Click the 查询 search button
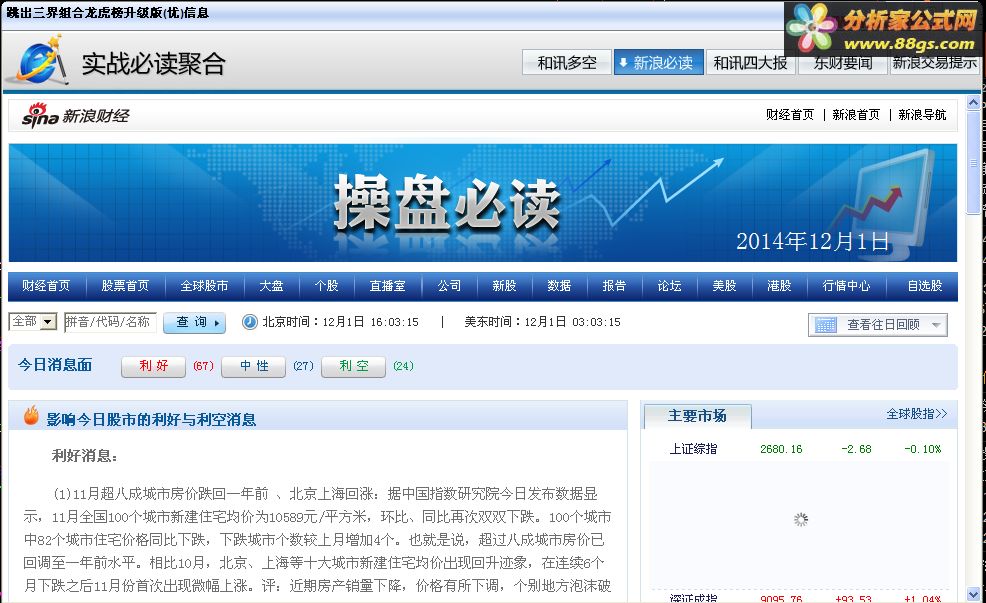The height and width of the screenshot is (603, 986). [x=194, y=323]
